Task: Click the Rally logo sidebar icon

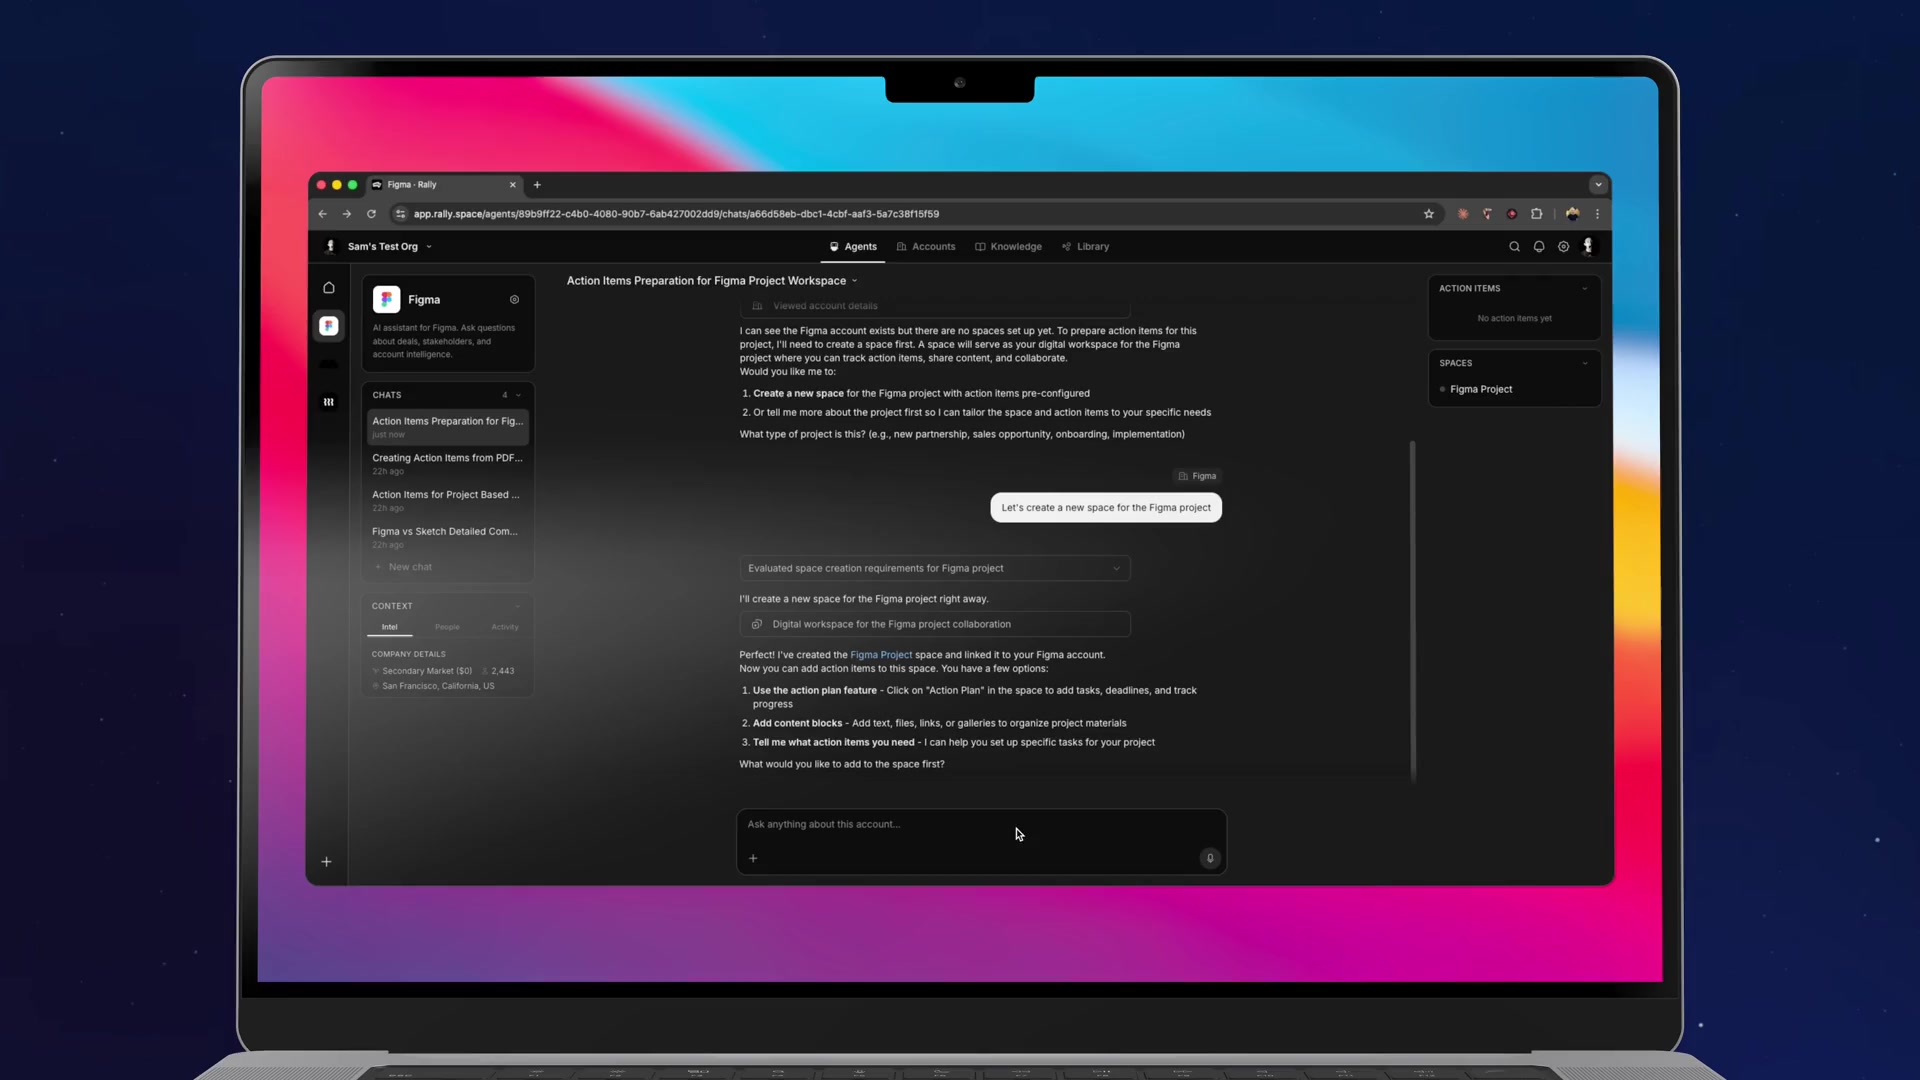Action: click(x=328, y=402)
